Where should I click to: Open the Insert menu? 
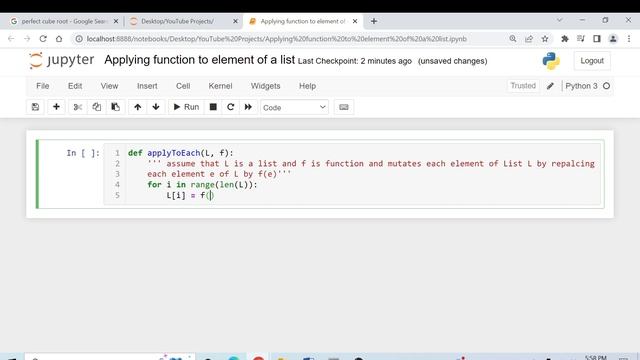[x=147, y=86]
